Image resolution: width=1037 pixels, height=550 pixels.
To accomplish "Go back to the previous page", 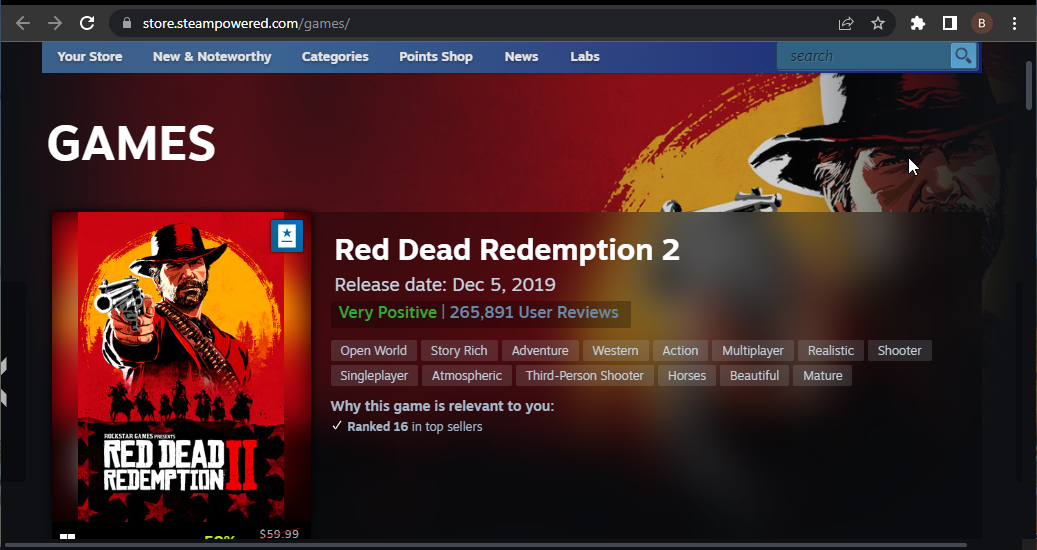I will point(23,23).
